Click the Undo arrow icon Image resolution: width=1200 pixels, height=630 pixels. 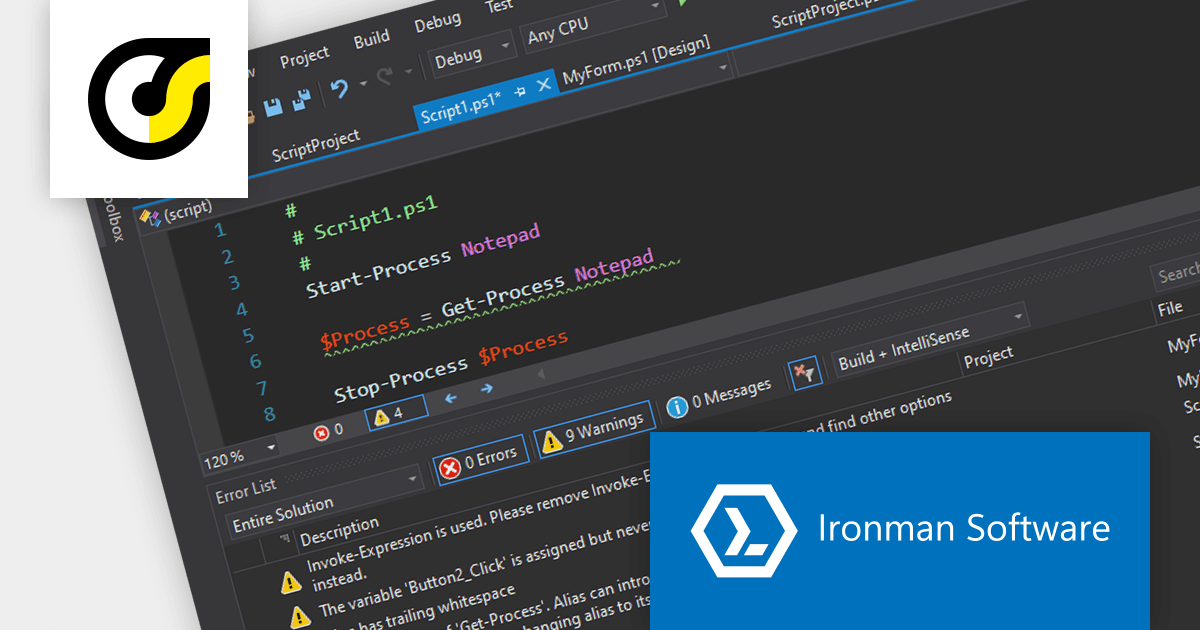pyautogui.click(x=341, y=88)
